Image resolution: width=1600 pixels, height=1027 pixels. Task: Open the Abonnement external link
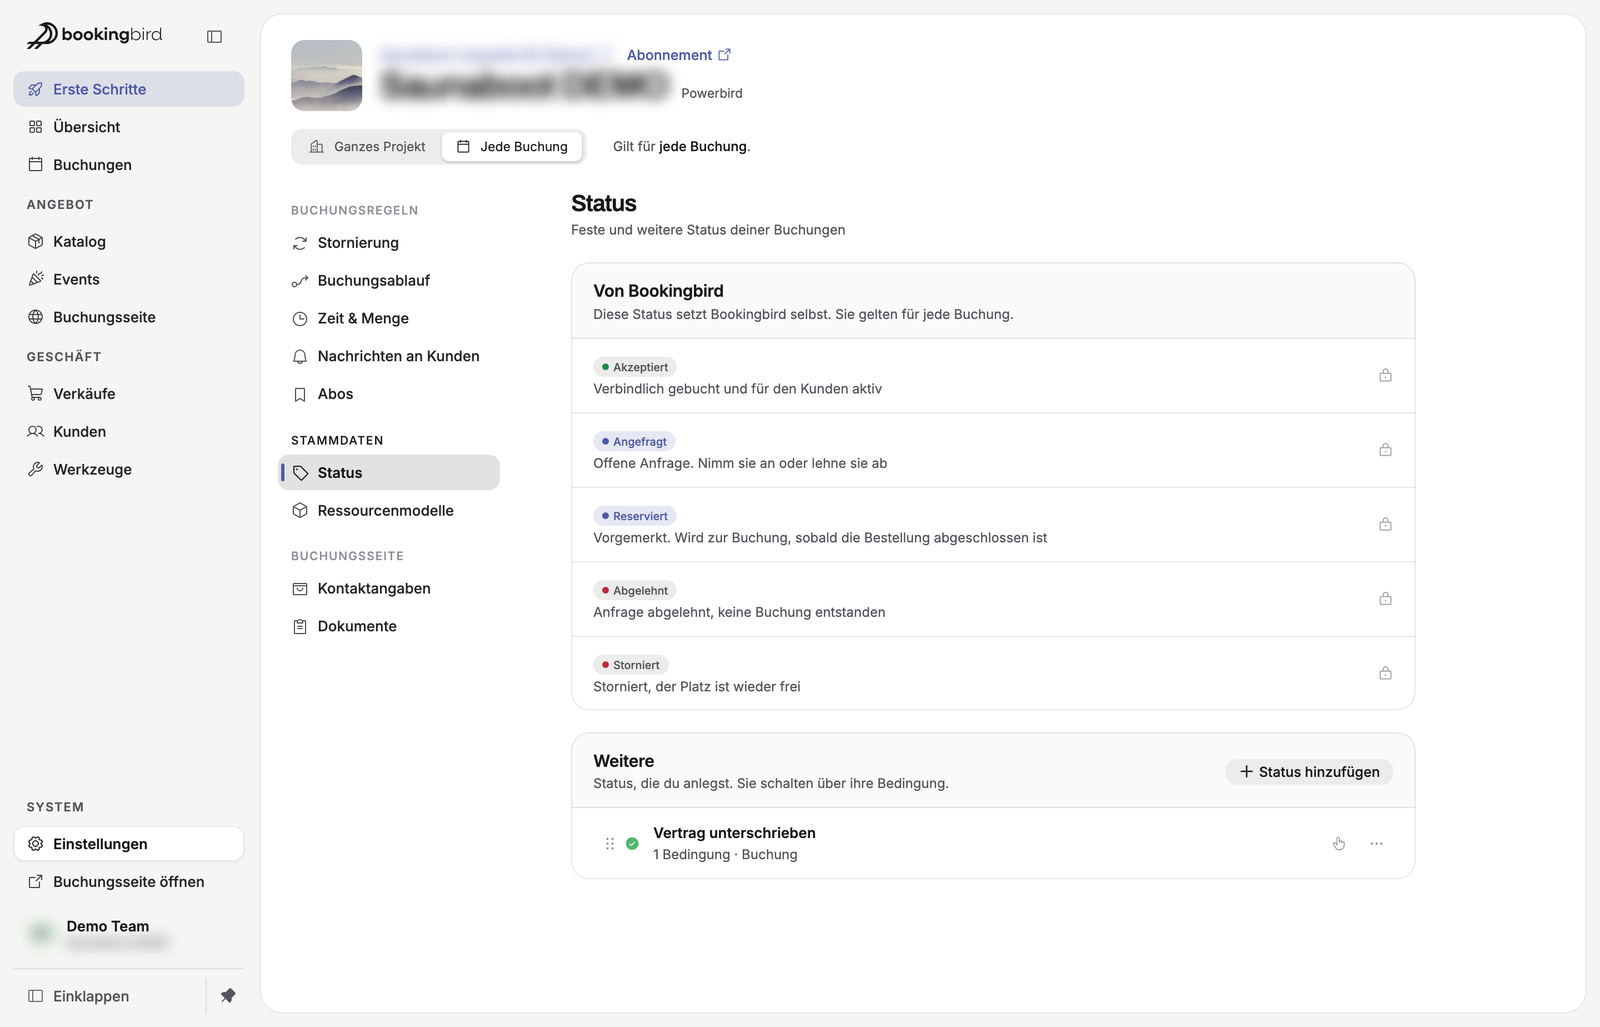click(679, 55)
